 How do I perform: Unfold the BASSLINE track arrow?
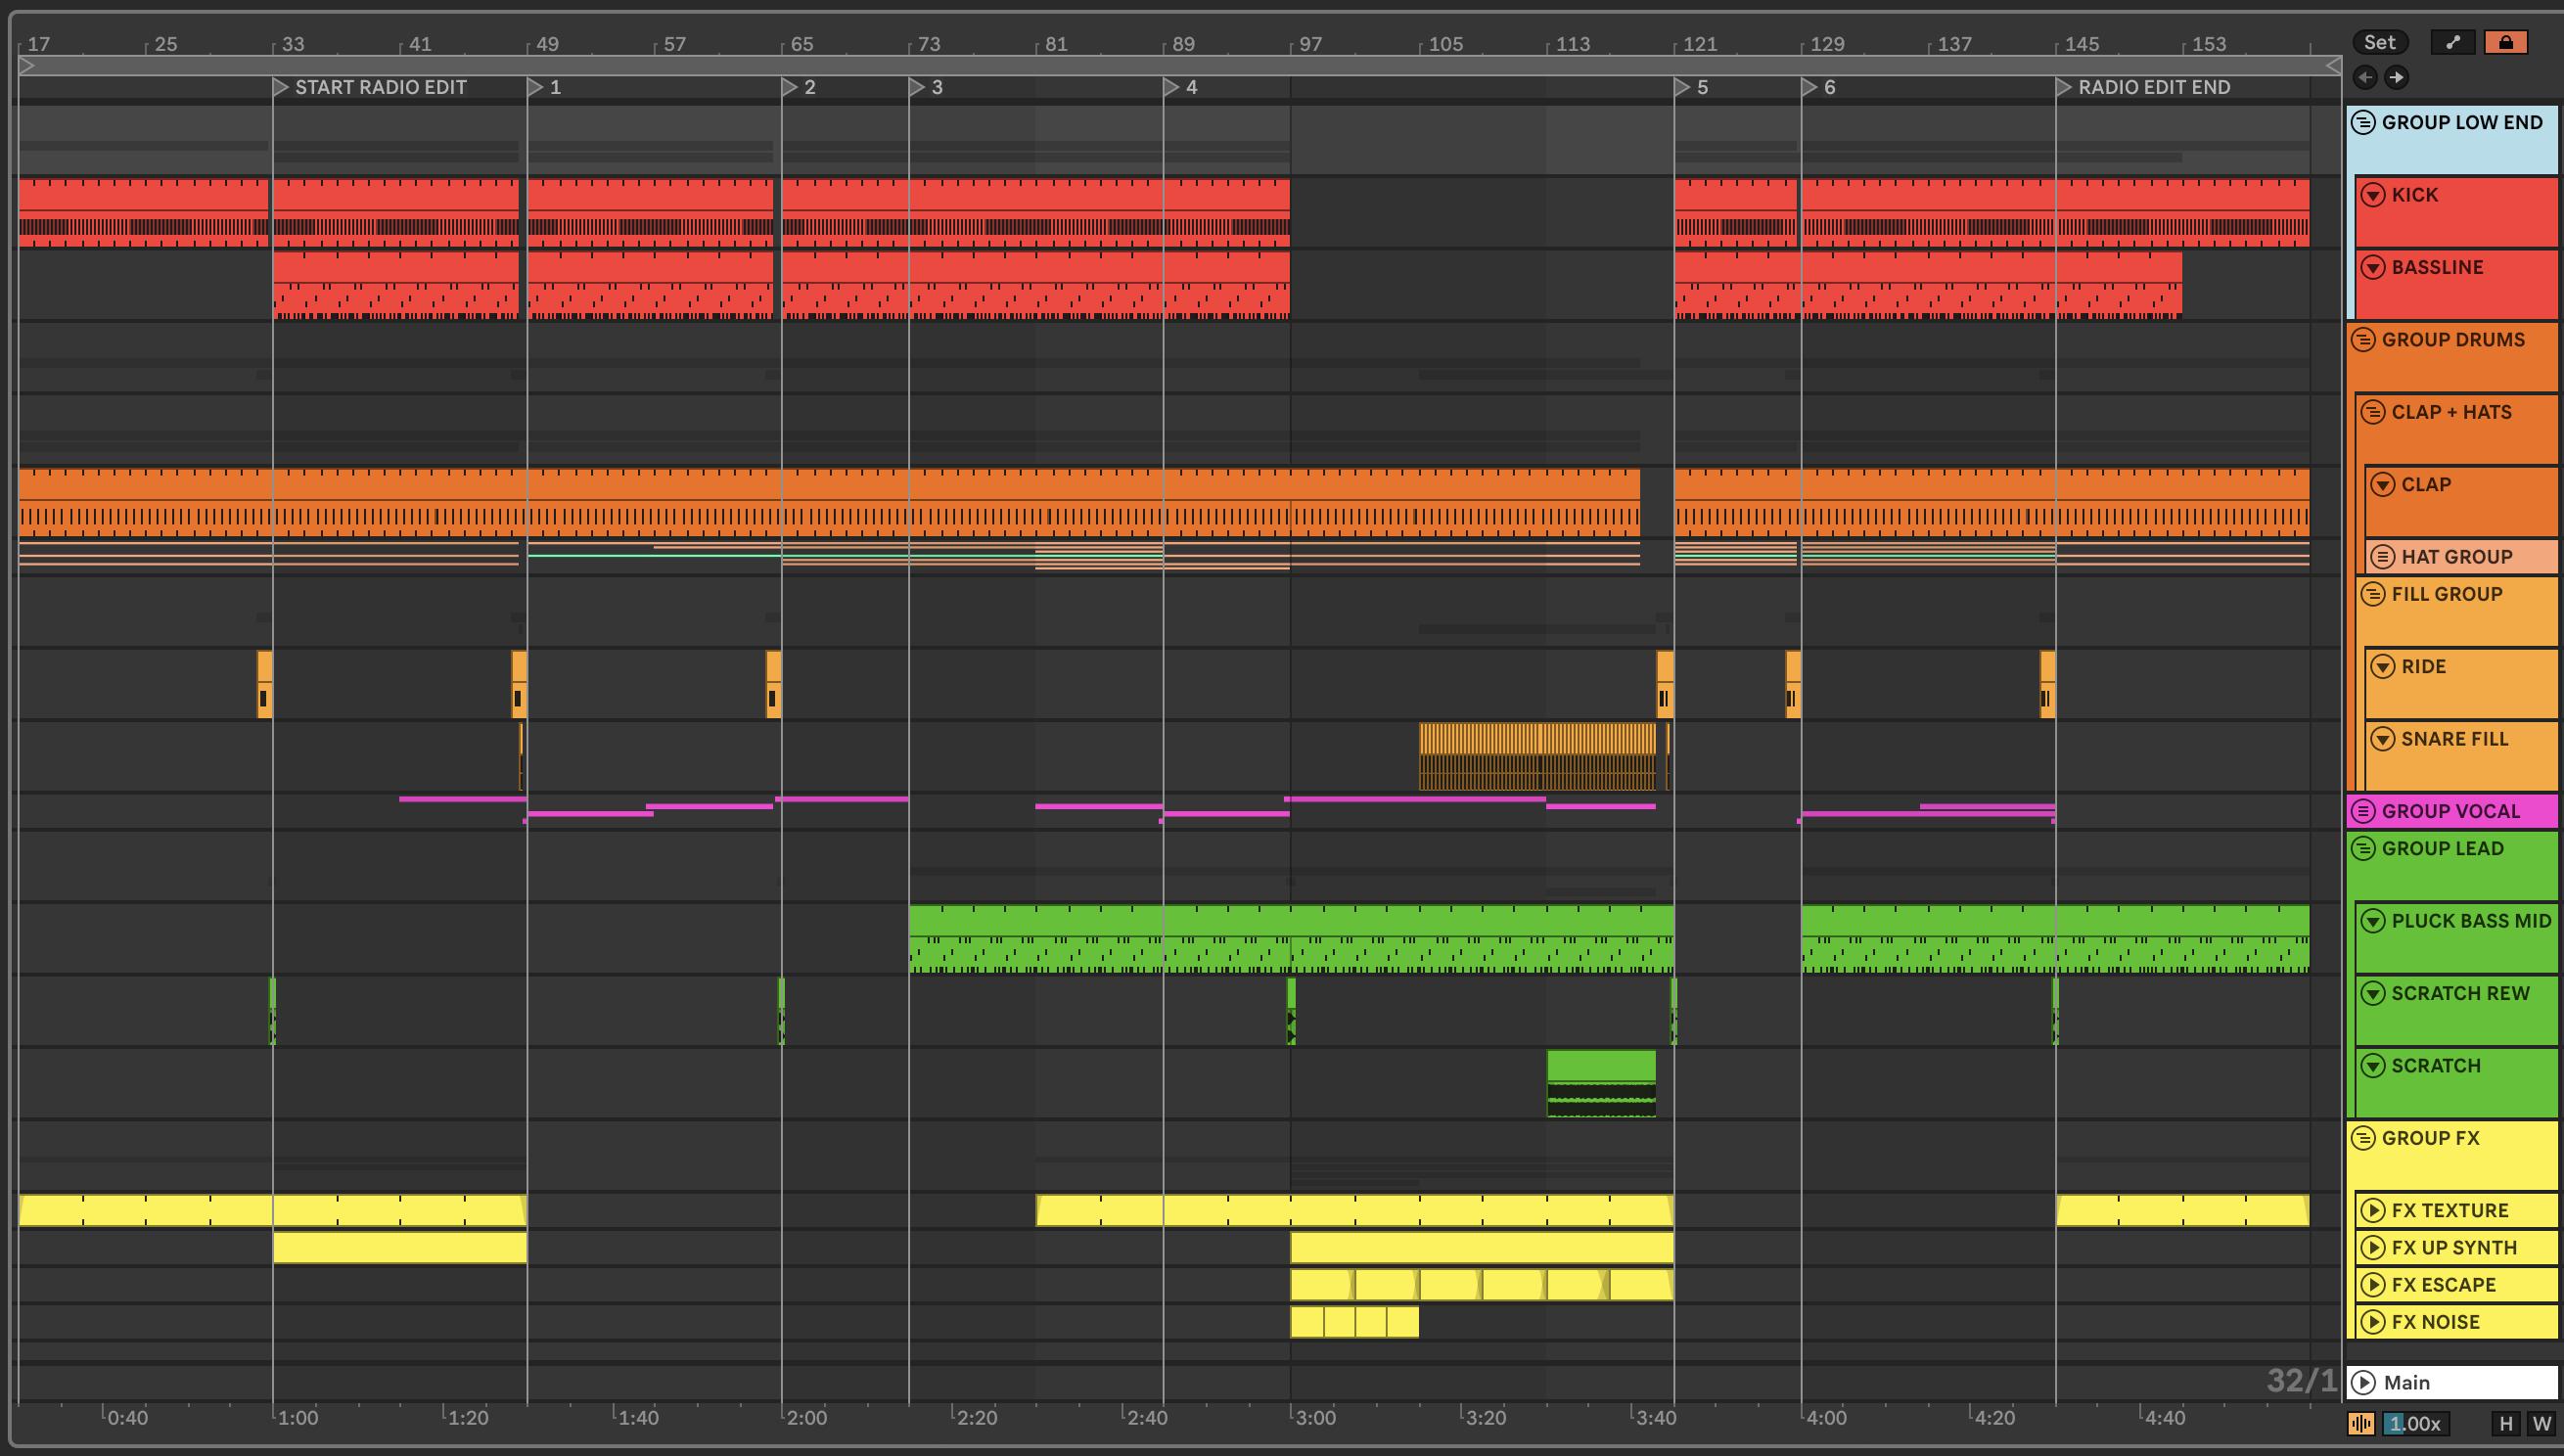[x=2373, y=267]
